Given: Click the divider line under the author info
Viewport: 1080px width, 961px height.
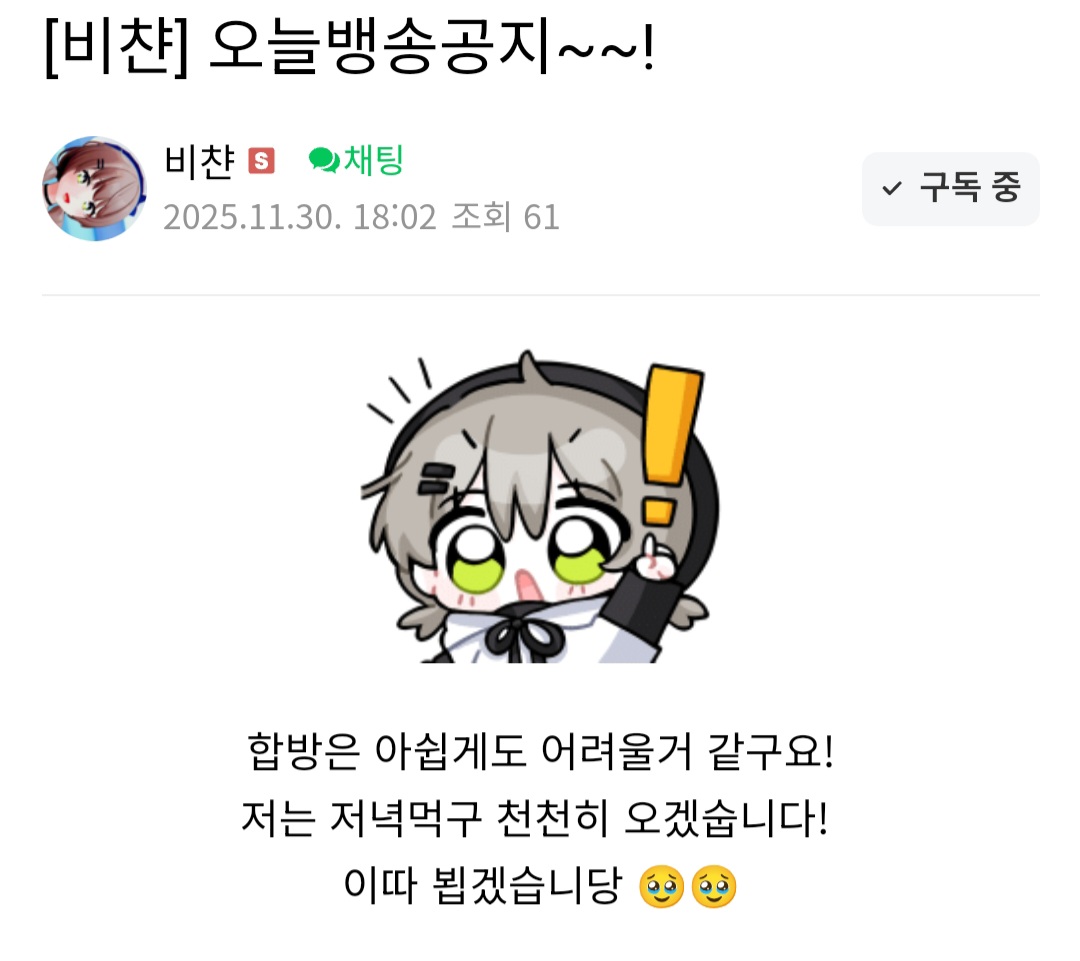Looking at the screenshot, I should 541,295.
